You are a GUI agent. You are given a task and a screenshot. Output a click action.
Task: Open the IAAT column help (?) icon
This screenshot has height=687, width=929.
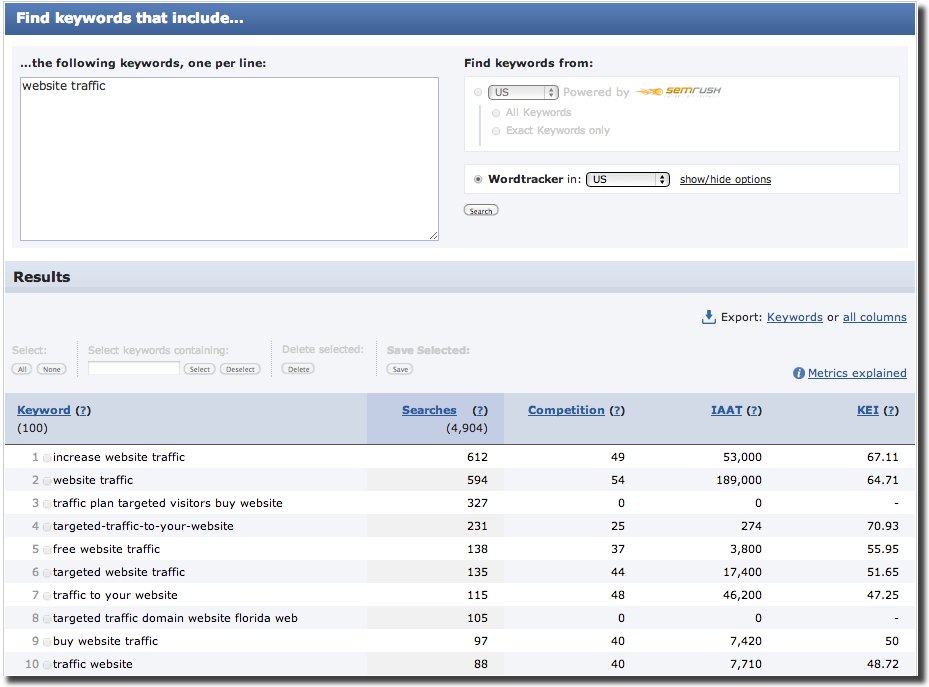click(x=753, y=410)
